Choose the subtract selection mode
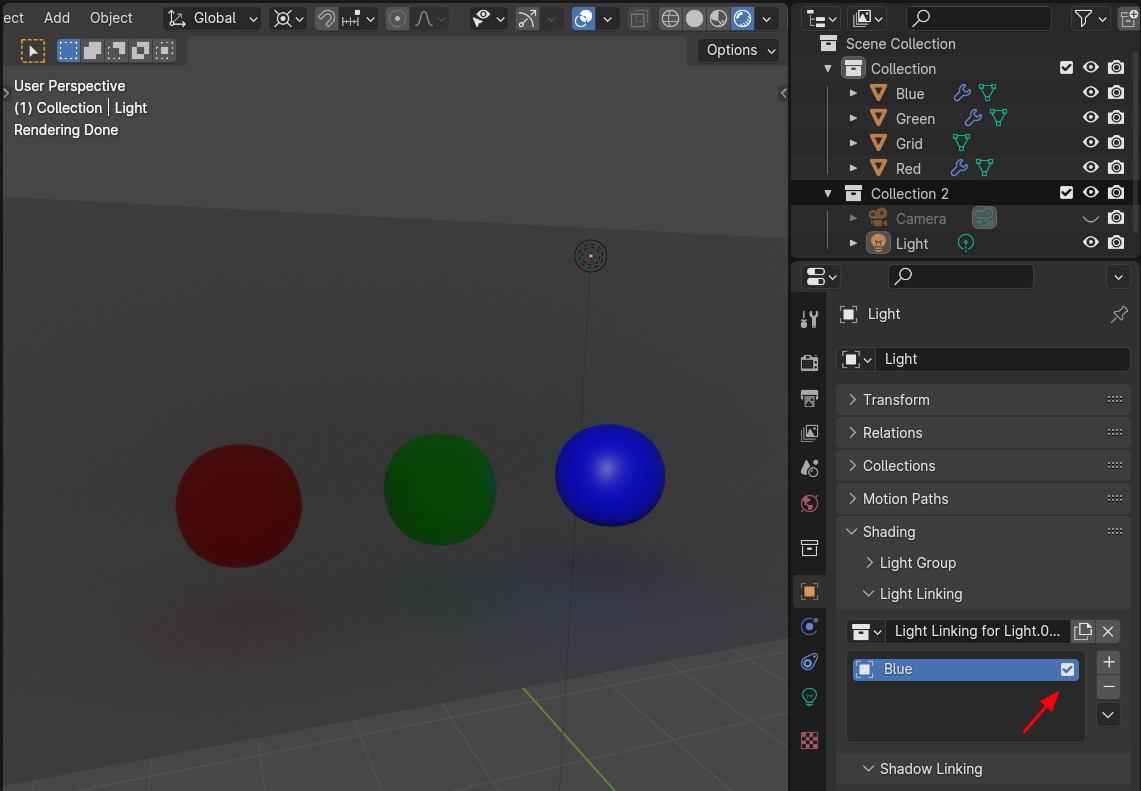1141x791 pixels. tap(116, 50)
